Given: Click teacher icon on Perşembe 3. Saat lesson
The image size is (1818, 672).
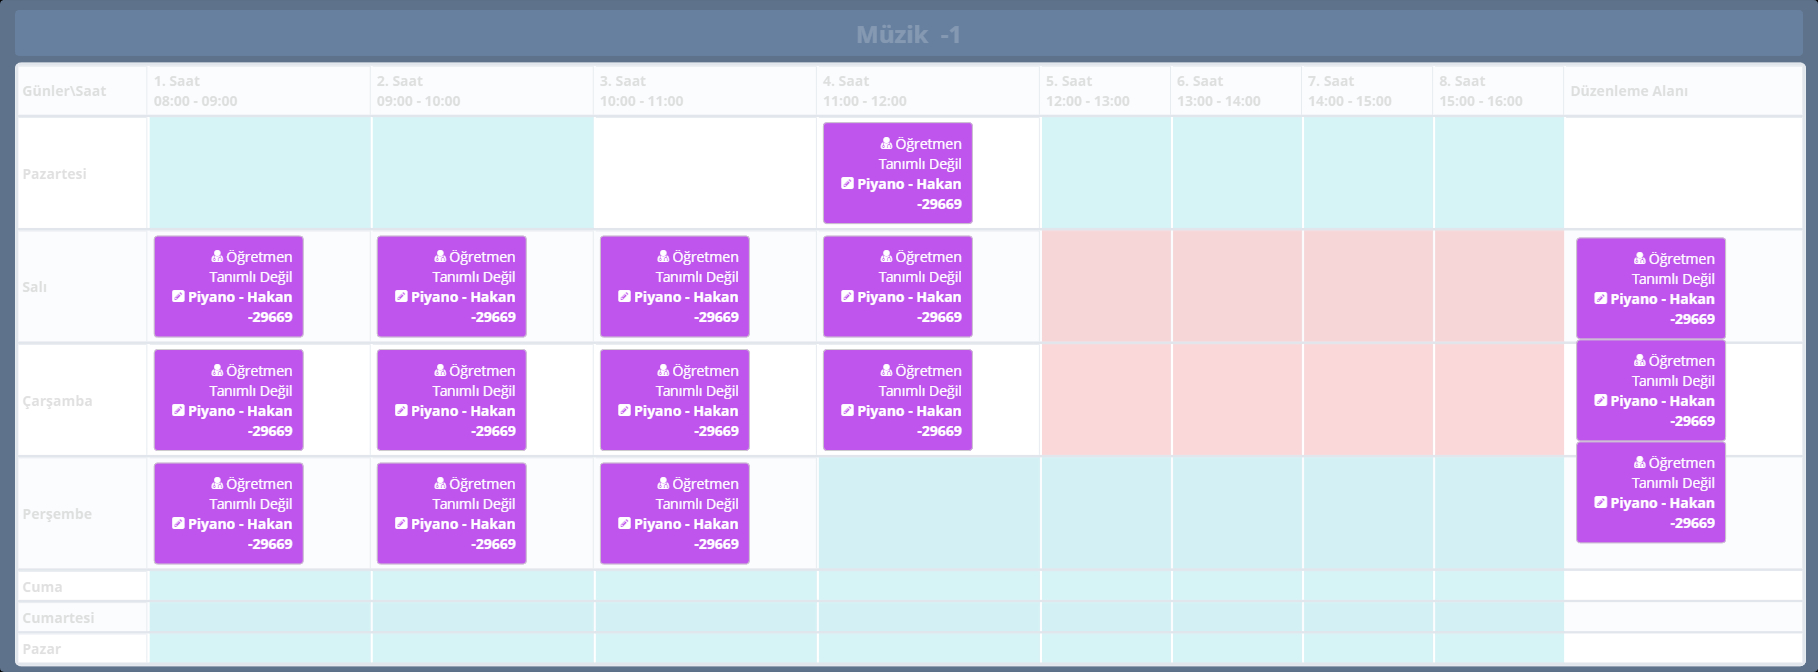Looking at the screenshot, I should pos(663,484).
